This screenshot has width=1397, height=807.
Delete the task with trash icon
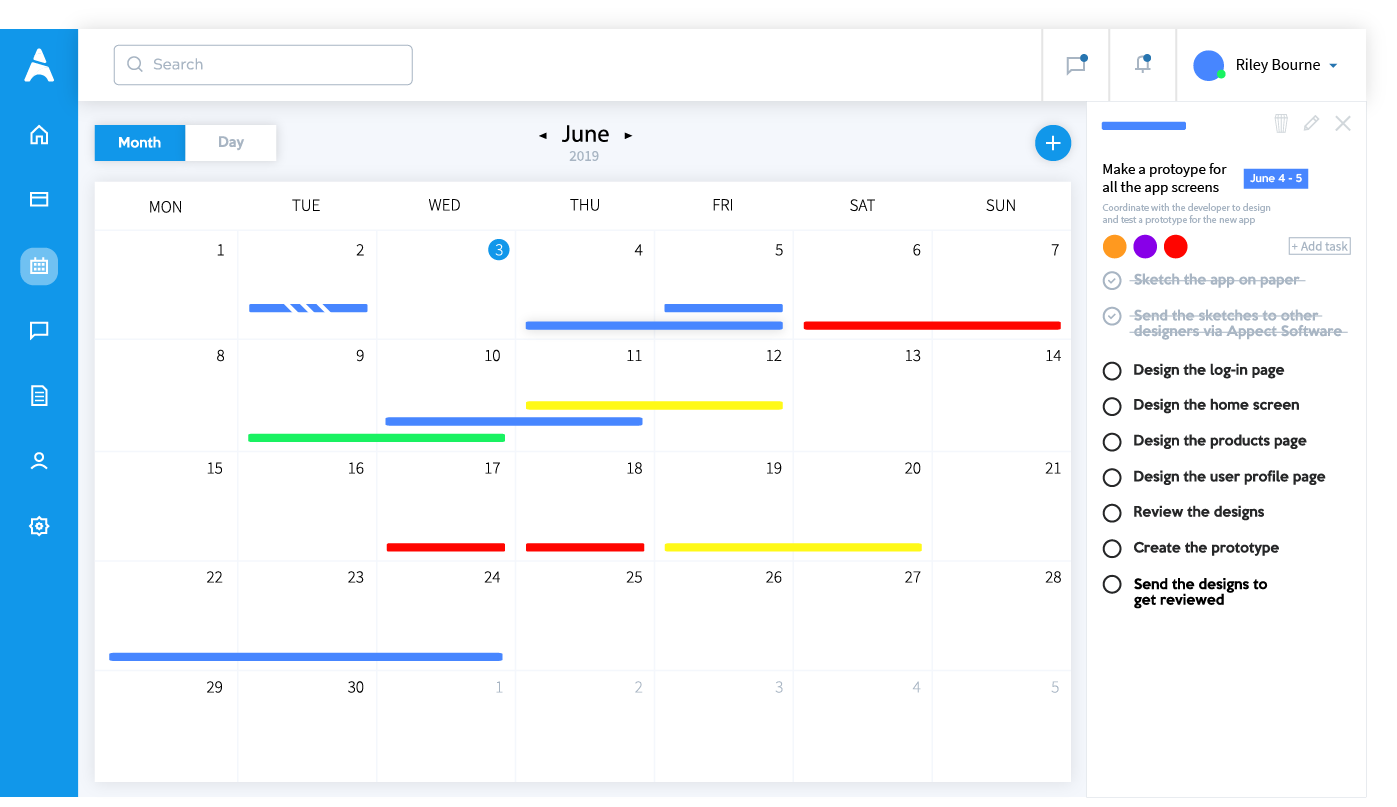1281,123
